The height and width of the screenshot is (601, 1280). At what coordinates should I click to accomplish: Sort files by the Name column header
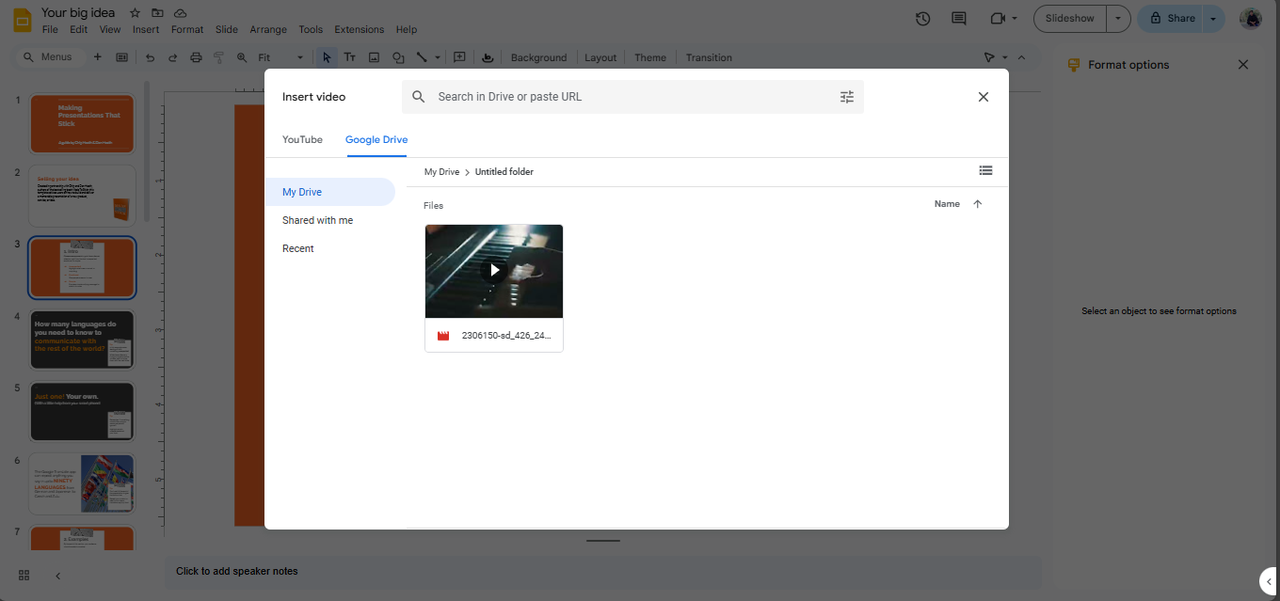click(x=947, y=204)
